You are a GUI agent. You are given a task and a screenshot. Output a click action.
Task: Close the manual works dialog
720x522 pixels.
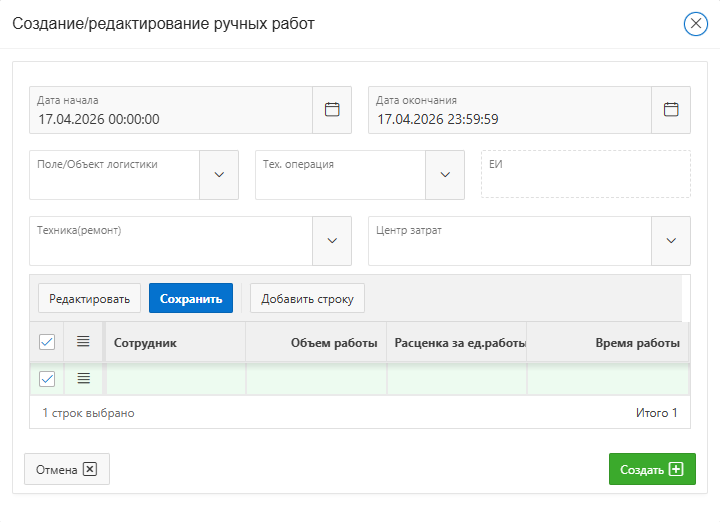(695, 24)
